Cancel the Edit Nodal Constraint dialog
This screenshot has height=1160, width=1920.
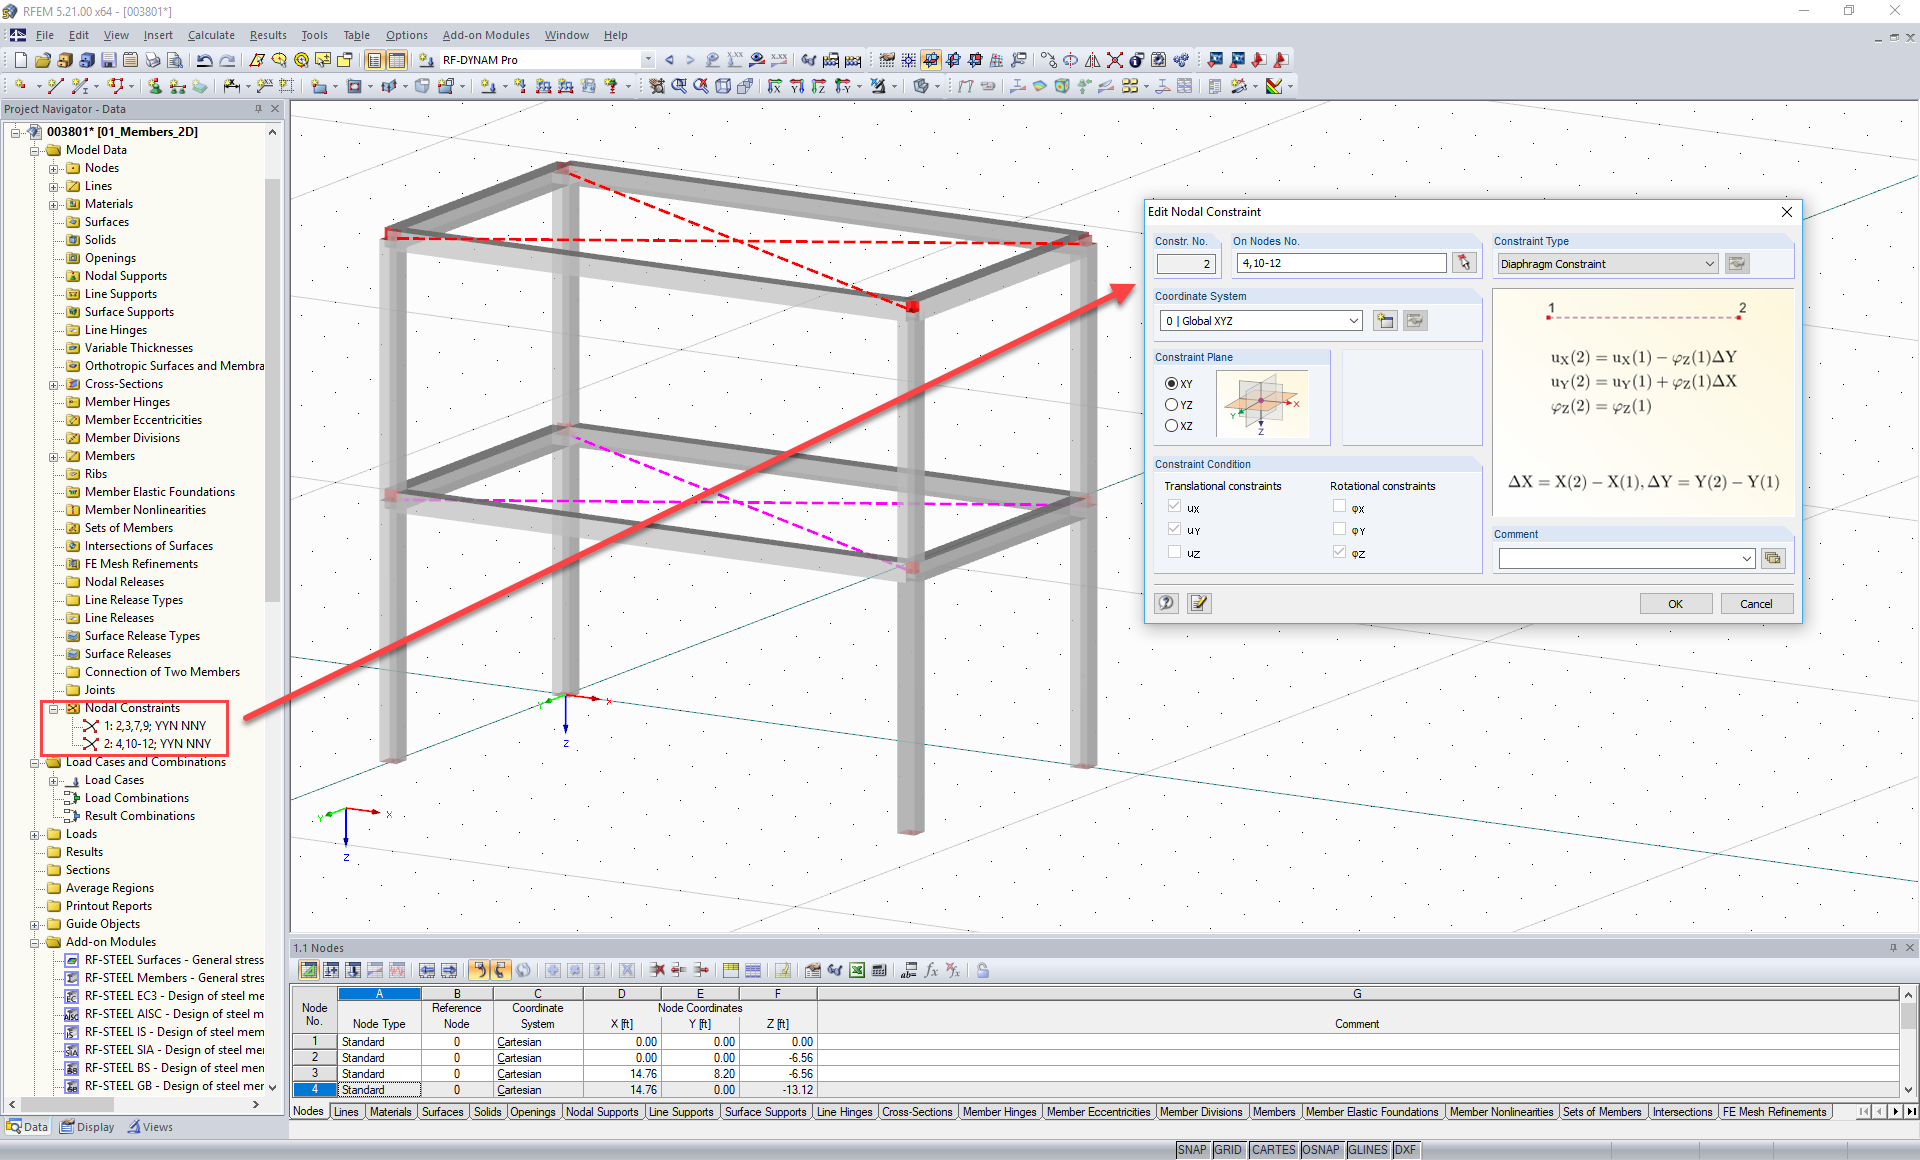(x=1756, y=603)
